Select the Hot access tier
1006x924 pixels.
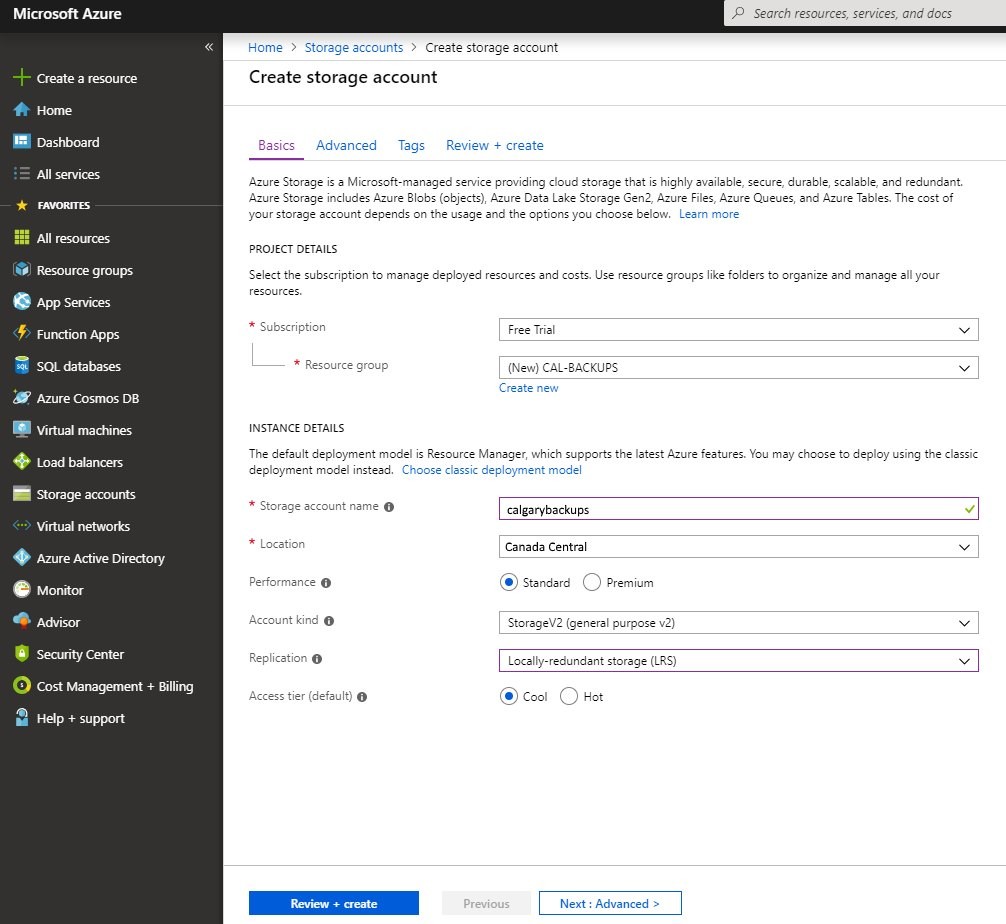(569, 696)
